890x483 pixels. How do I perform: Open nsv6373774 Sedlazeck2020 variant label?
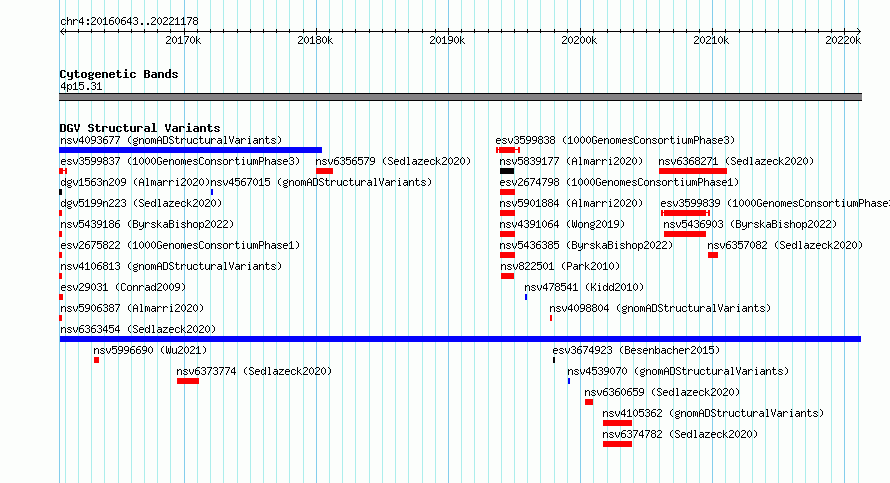(254, 371)
